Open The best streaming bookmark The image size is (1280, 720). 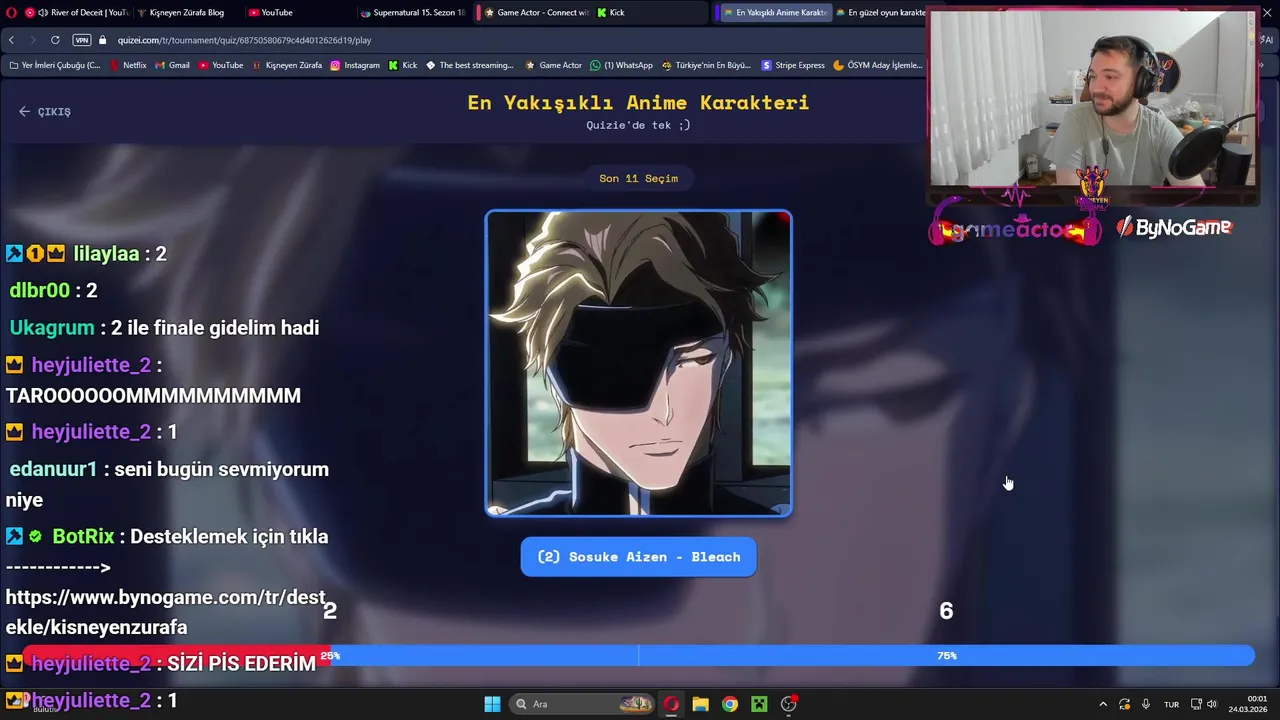(x=469, y=65)
